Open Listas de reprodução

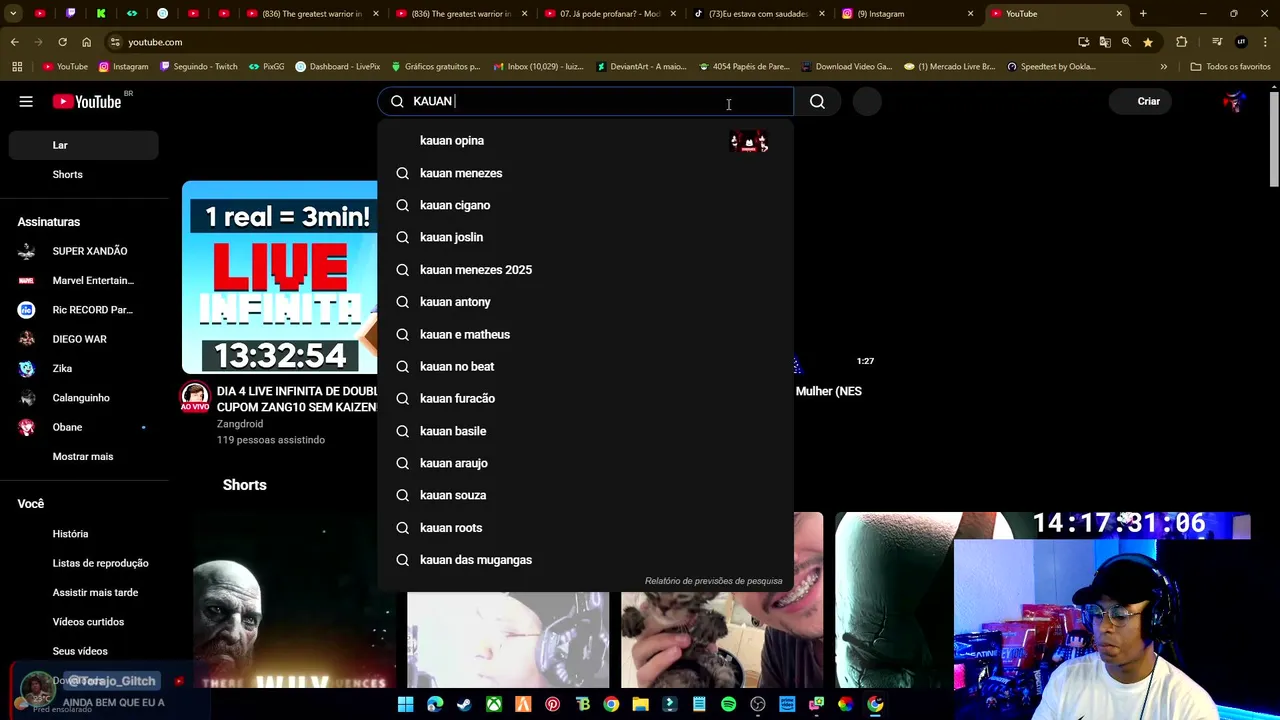tap(83, 563)
